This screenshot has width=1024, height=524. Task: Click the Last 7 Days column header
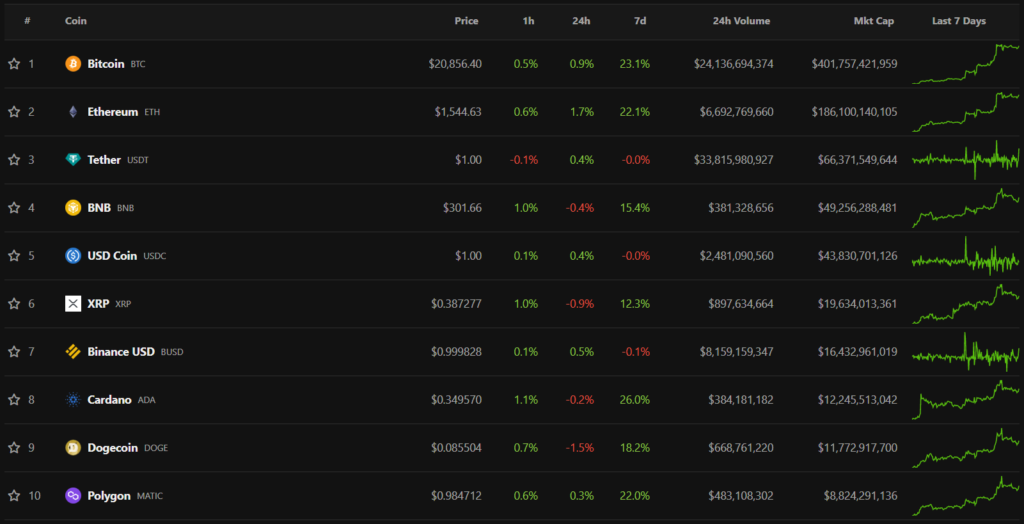959,21
